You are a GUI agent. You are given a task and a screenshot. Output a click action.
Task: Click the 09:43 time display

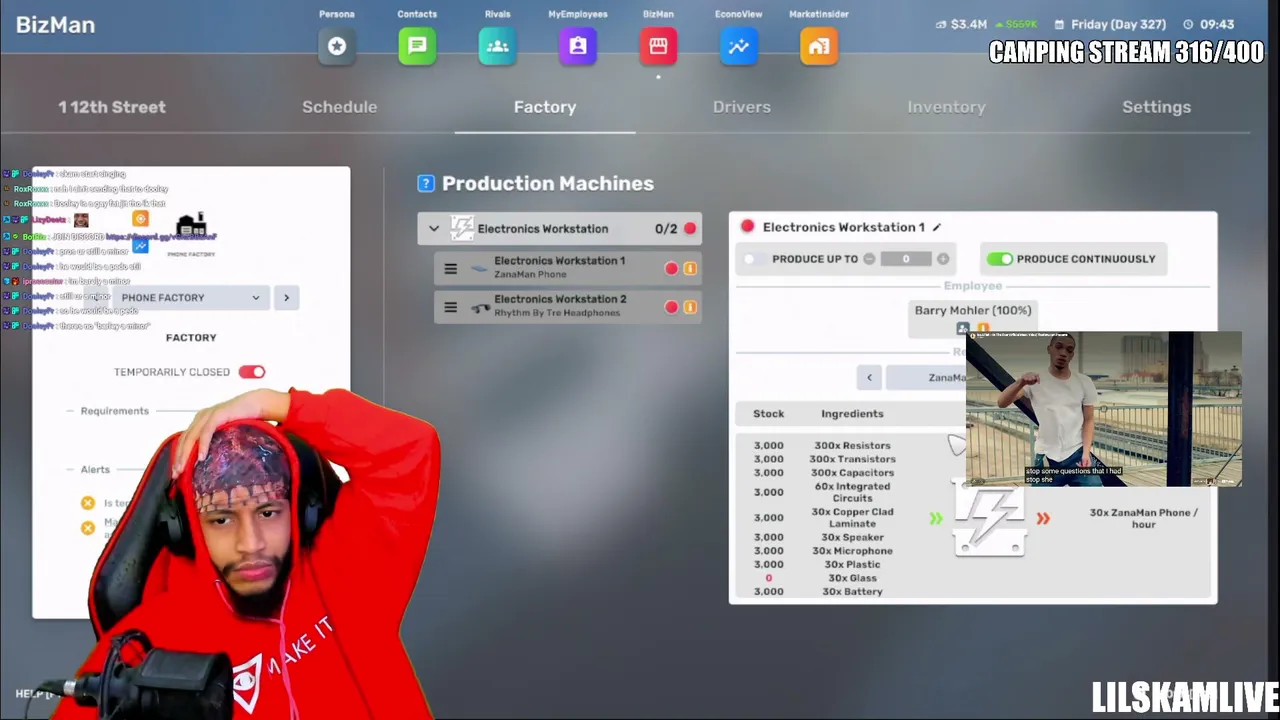pos(1217,24)
